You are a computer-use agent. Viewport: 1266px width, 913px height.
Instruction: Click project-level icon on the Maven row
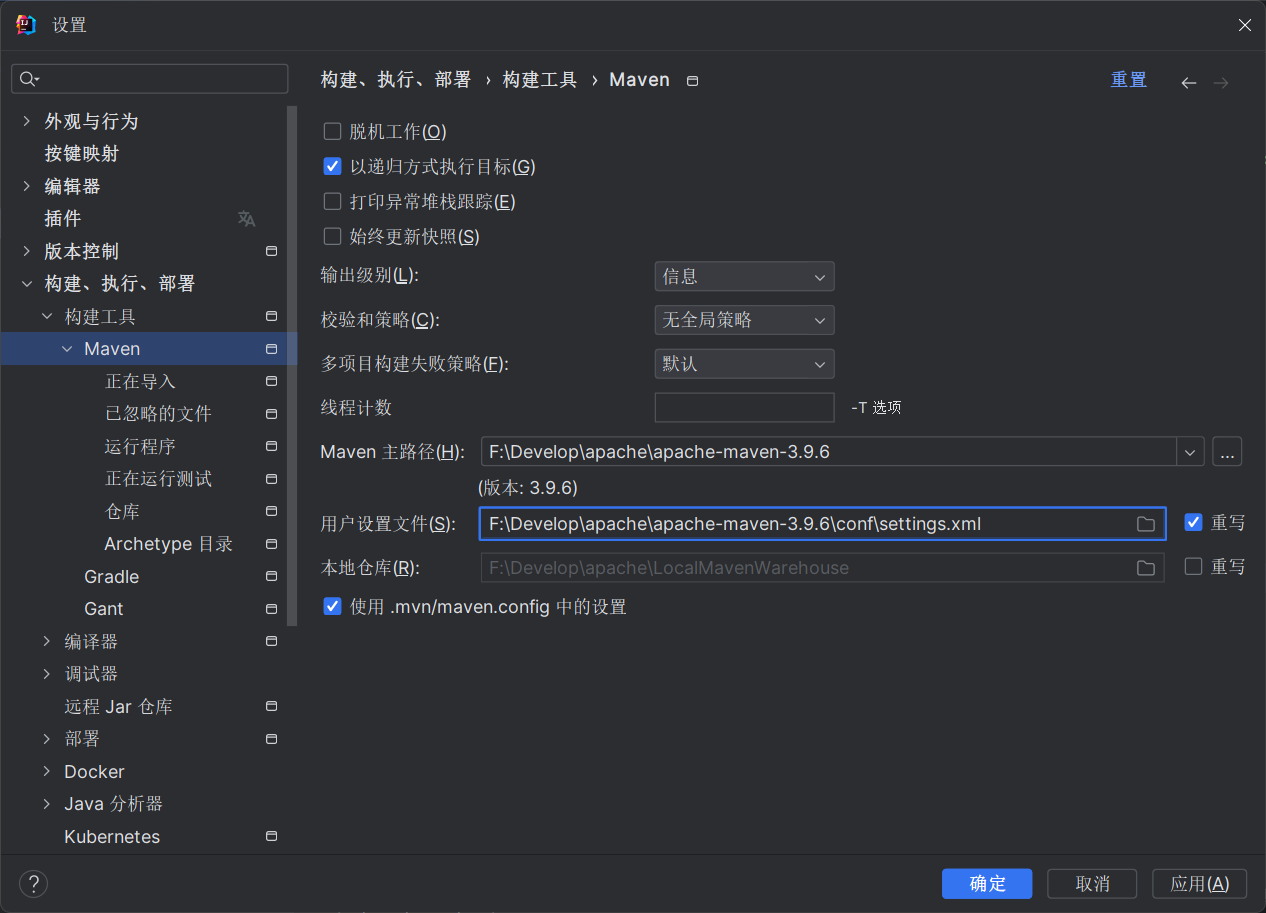(x=271, y=349)
